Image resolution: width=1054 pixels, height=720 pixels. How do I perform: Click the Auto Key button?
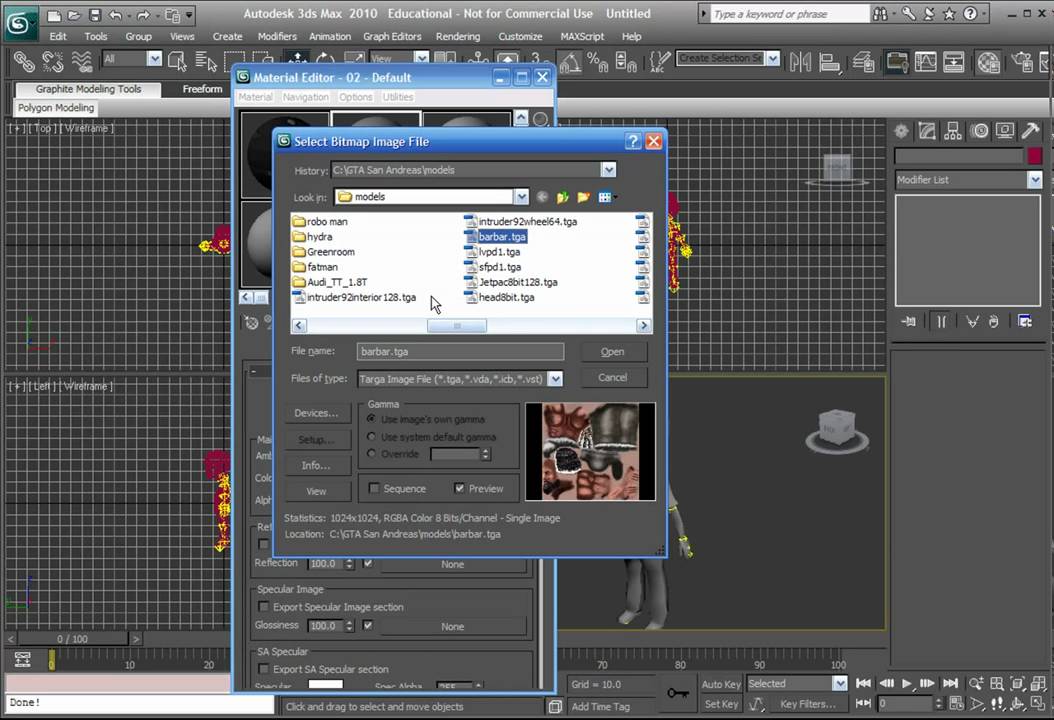pos(721,684)
